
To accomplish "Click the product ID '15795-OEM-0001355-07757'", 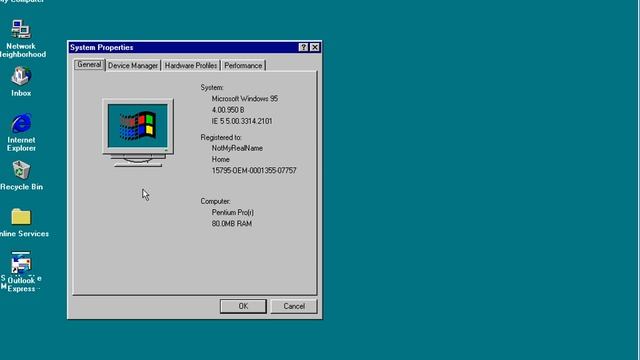I will click(x=254, y=171).
